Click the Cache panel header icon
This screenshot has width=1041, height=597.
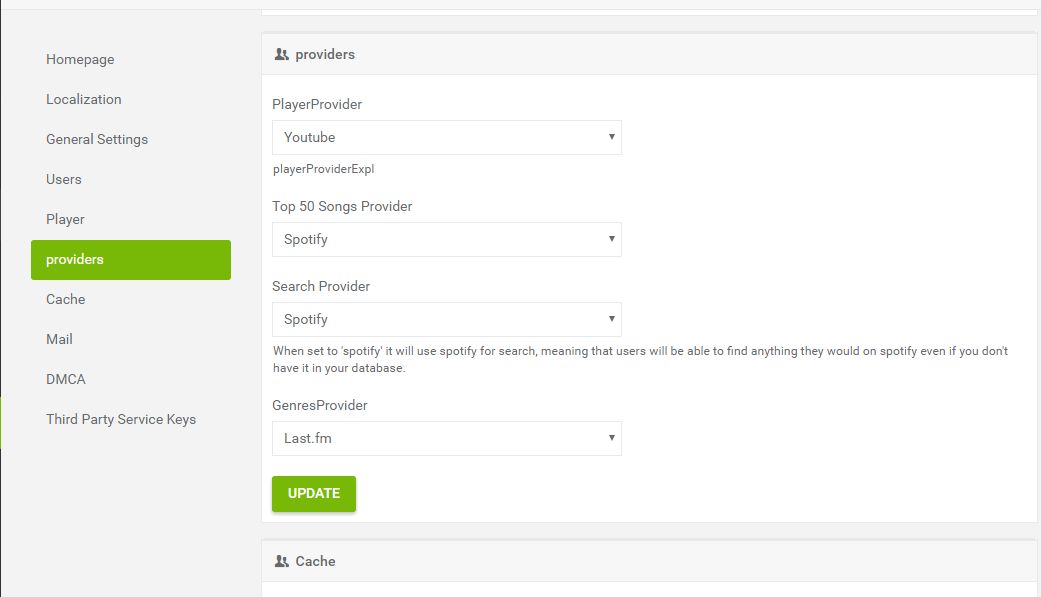point(281,561)
